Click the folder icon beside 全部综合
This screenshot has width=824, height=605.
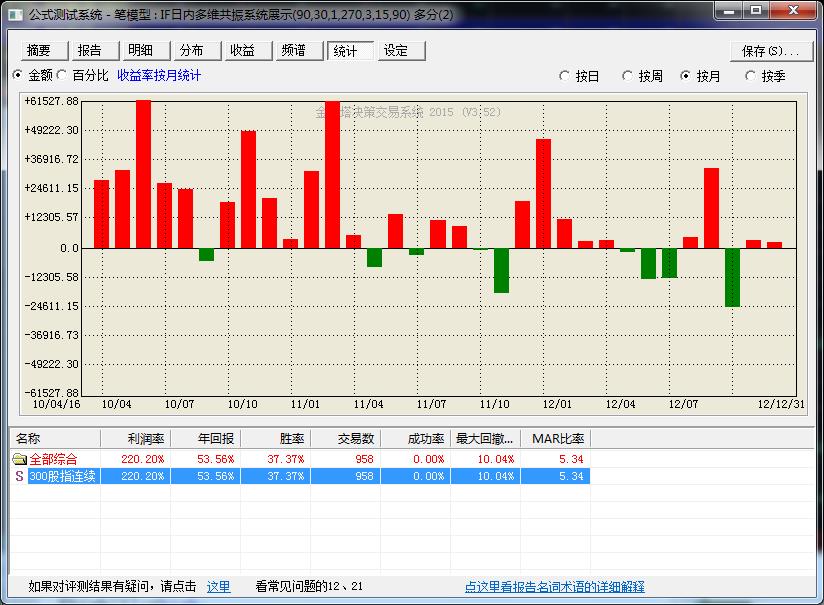point(19,459)
